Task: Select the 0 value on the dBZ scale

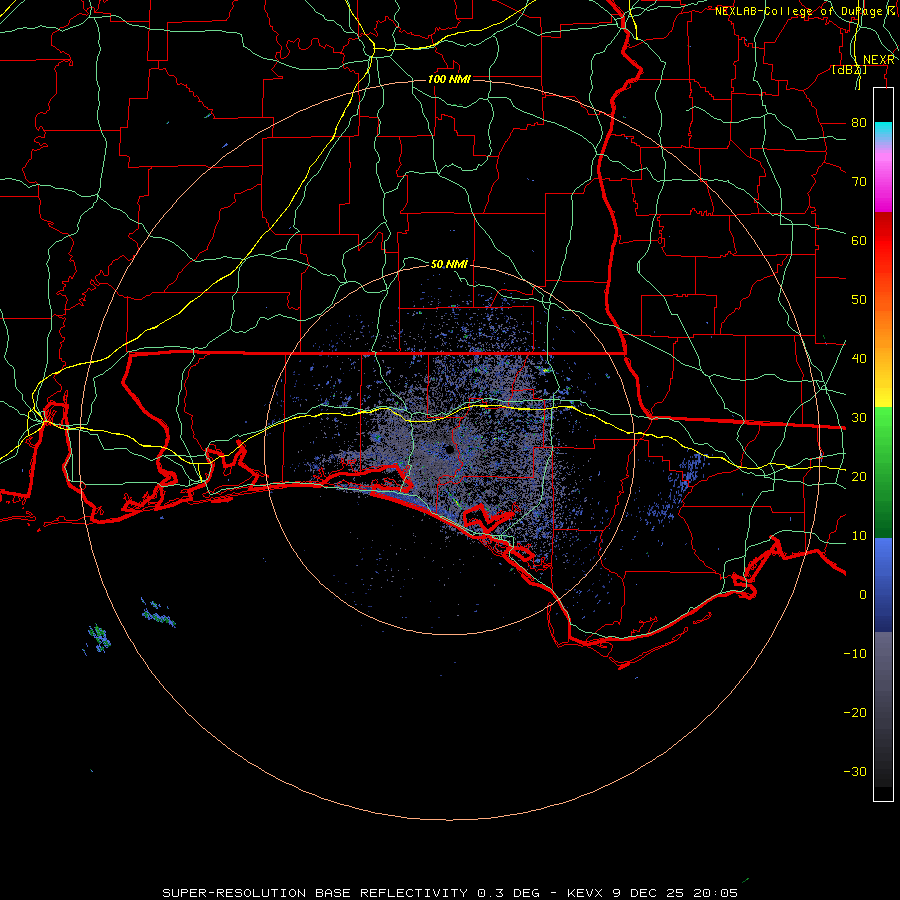Action: coord(863,595)
